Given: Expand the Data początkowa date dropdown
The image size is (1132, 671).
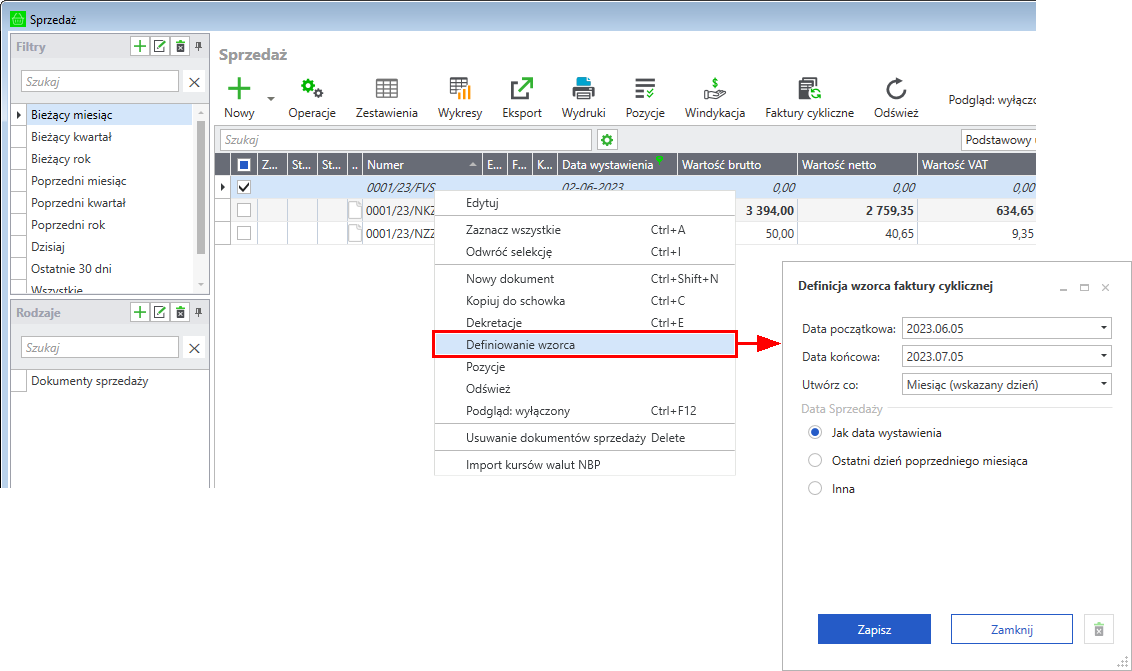Looking at the screenshot, I should [x=1102, y=328].
